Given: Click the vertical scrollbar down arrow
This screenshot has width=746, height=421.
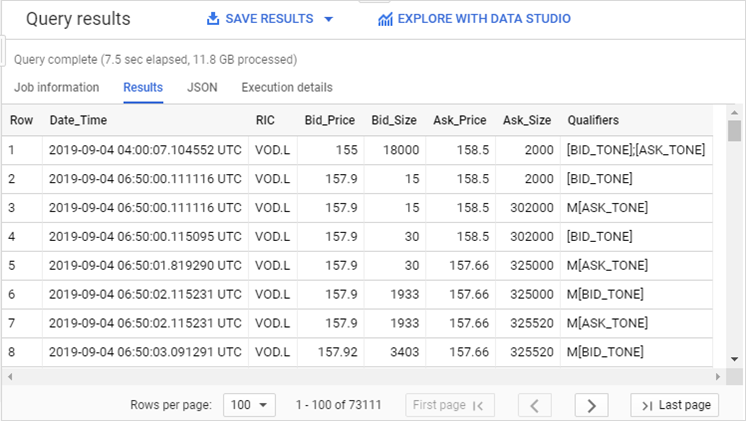Looking at the screenshot, I should coord(735,359).
